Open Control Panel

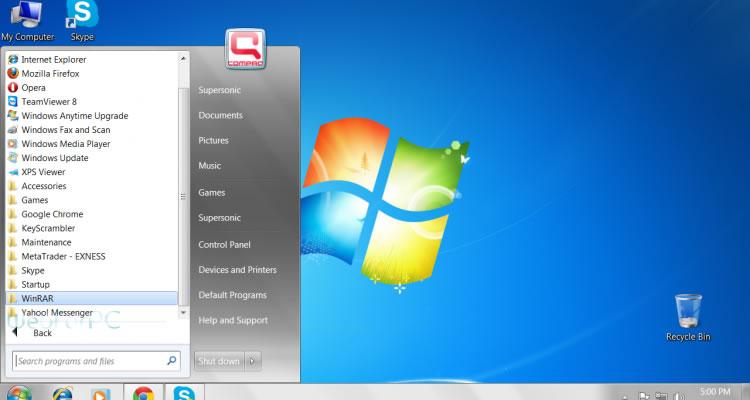224,244
